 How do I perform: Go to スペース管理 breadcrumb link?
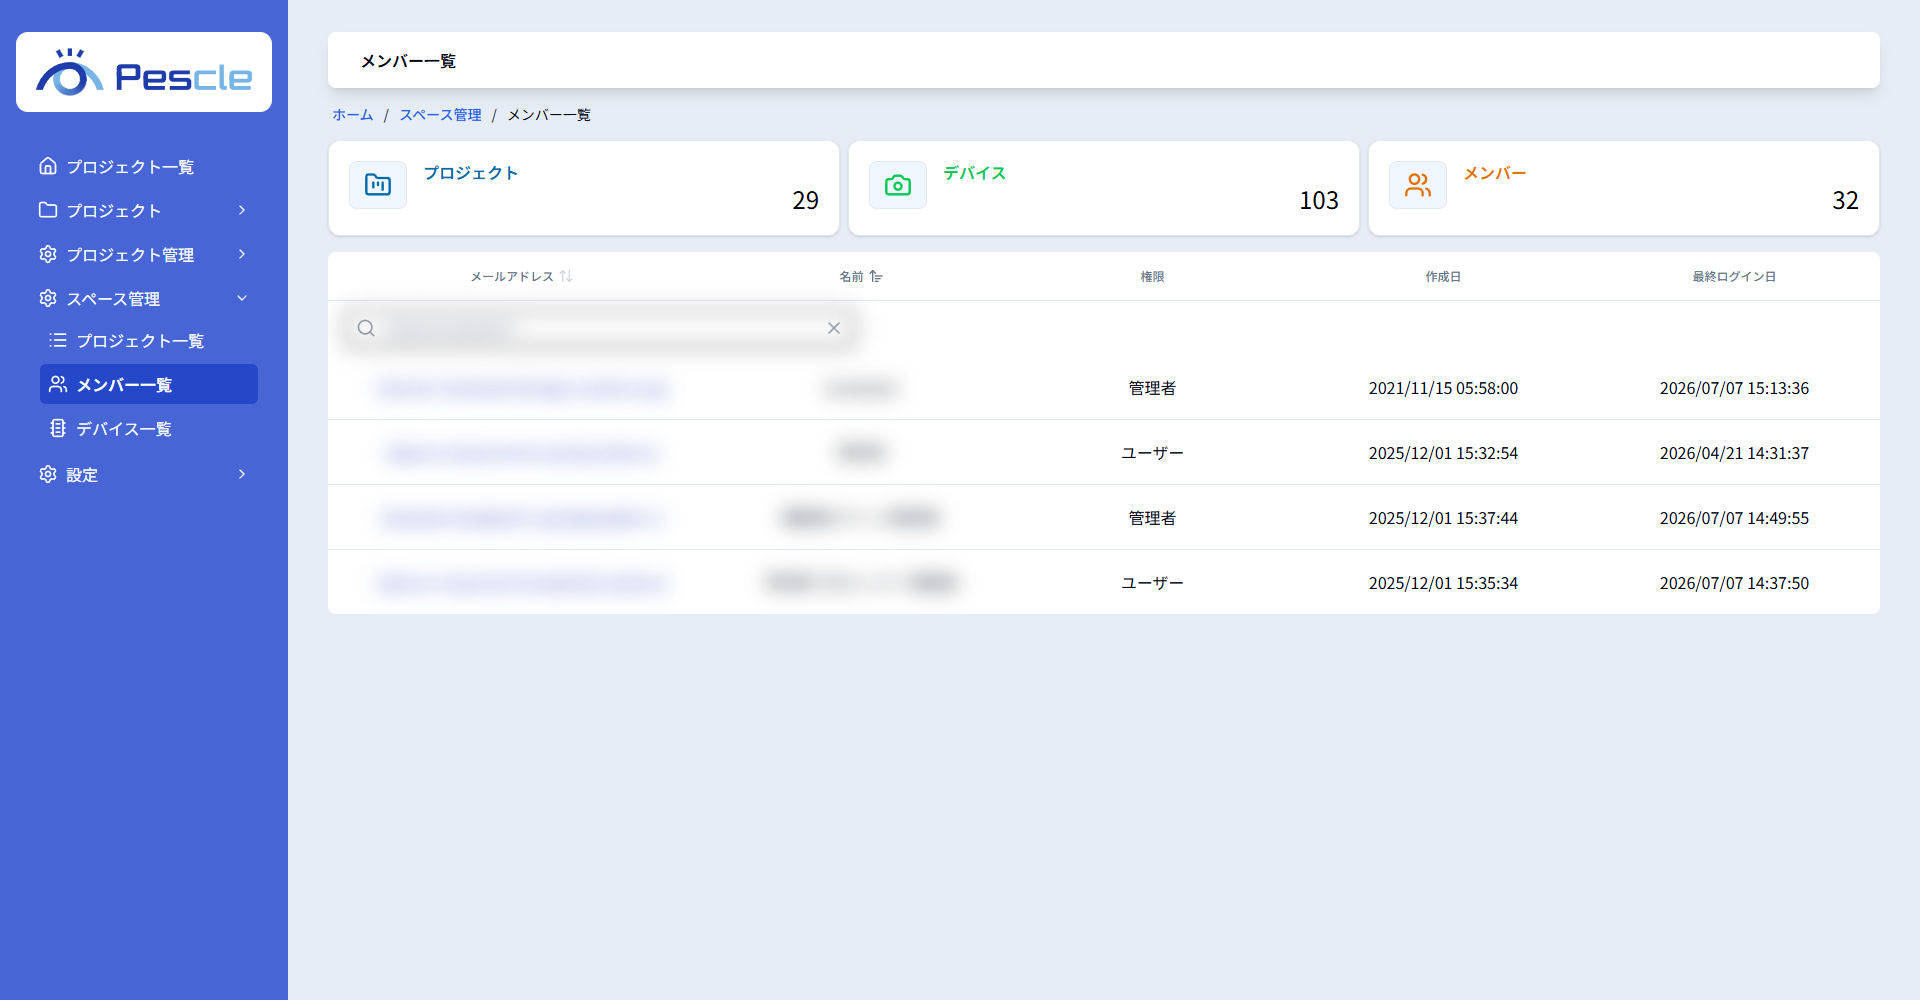pyautogui.click(x=441, y=115)
